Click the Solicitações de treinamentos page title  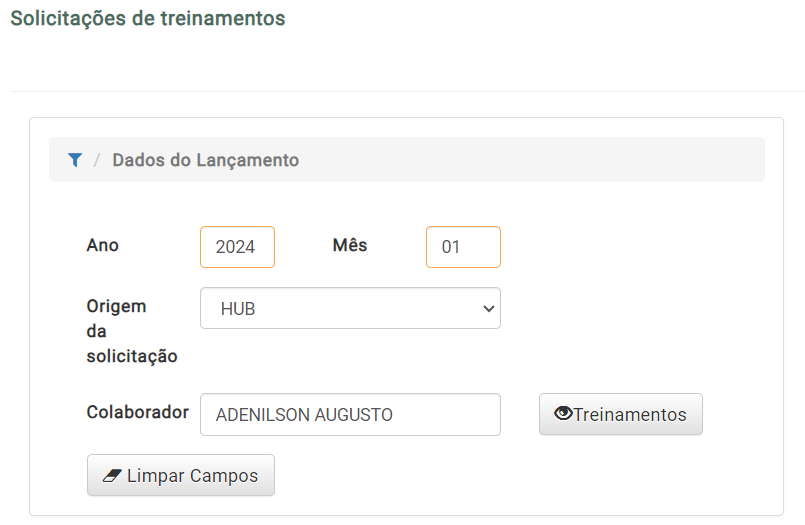click(148, 18)
